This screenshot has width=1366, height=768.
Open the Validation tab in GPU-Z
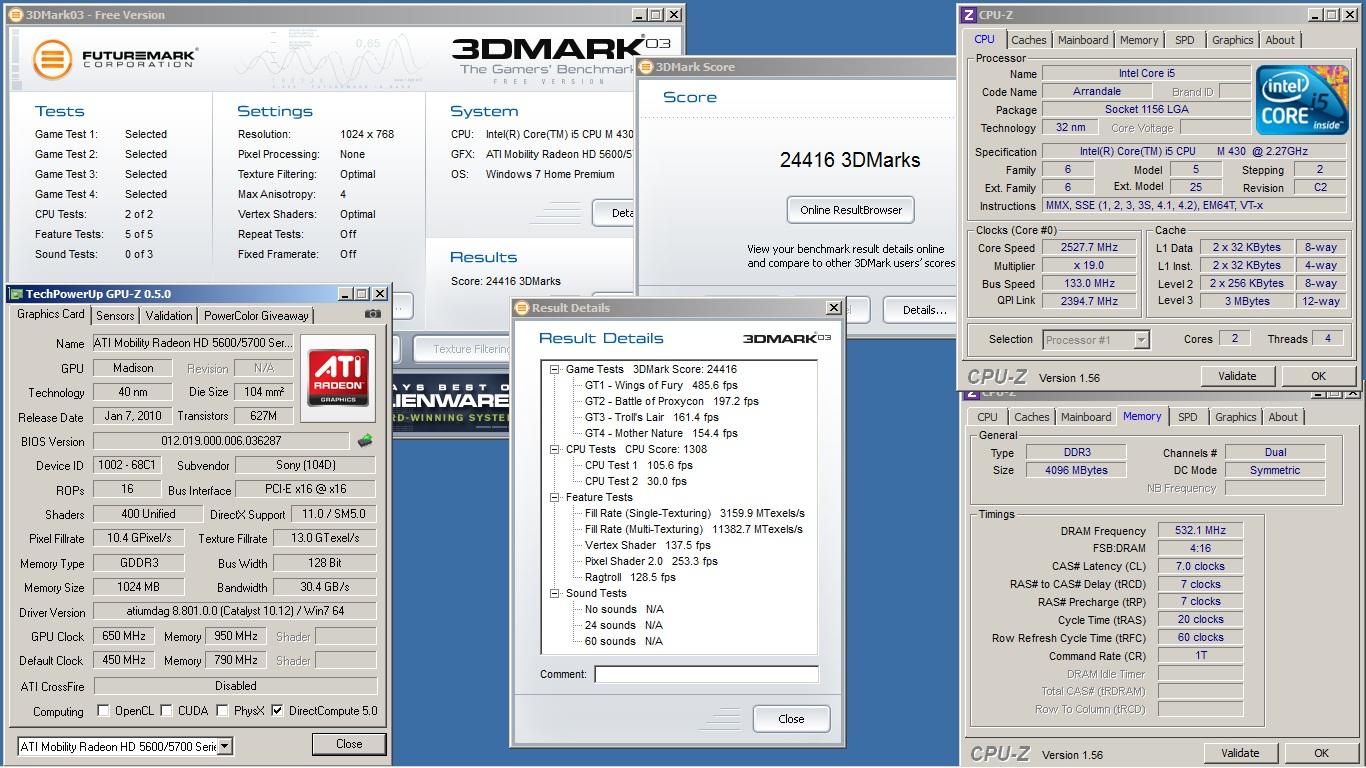169,316
